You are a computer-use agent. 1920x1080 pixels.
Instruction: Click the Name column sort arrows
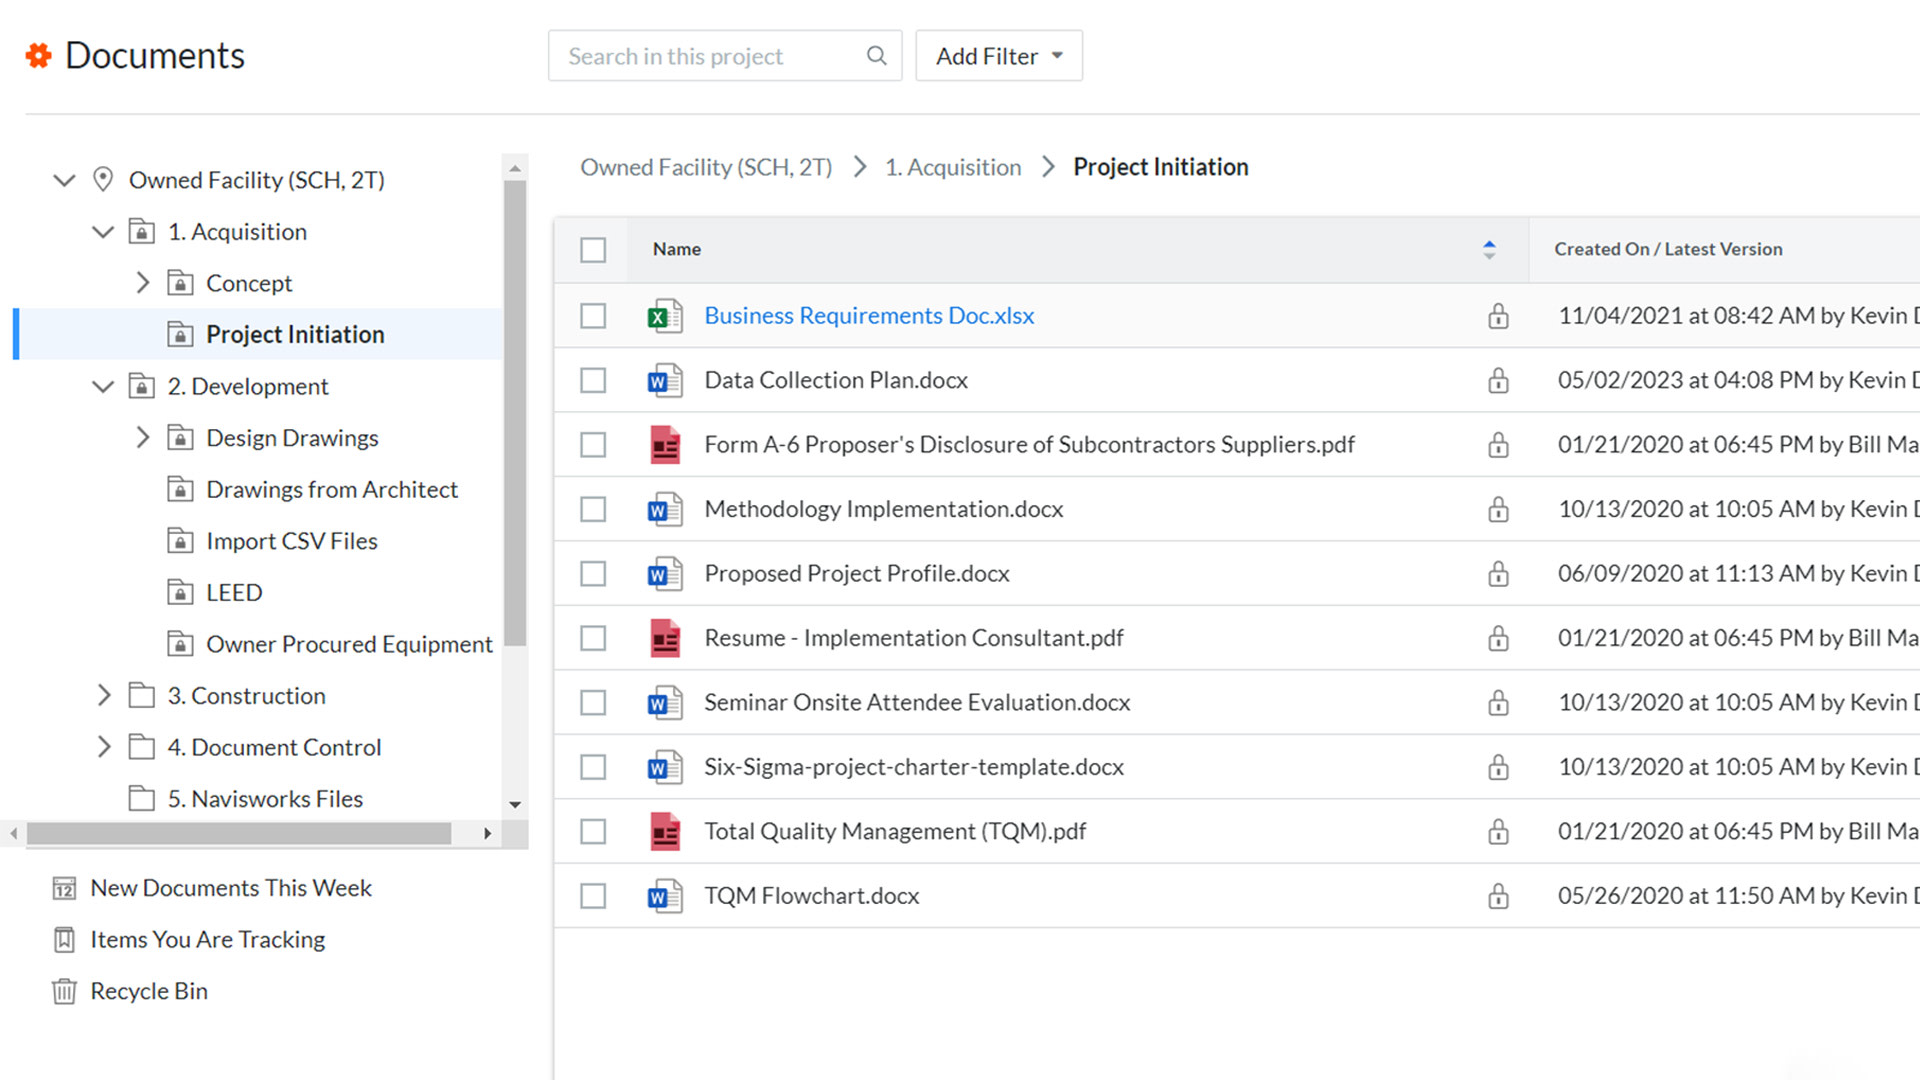point(1489,249)
